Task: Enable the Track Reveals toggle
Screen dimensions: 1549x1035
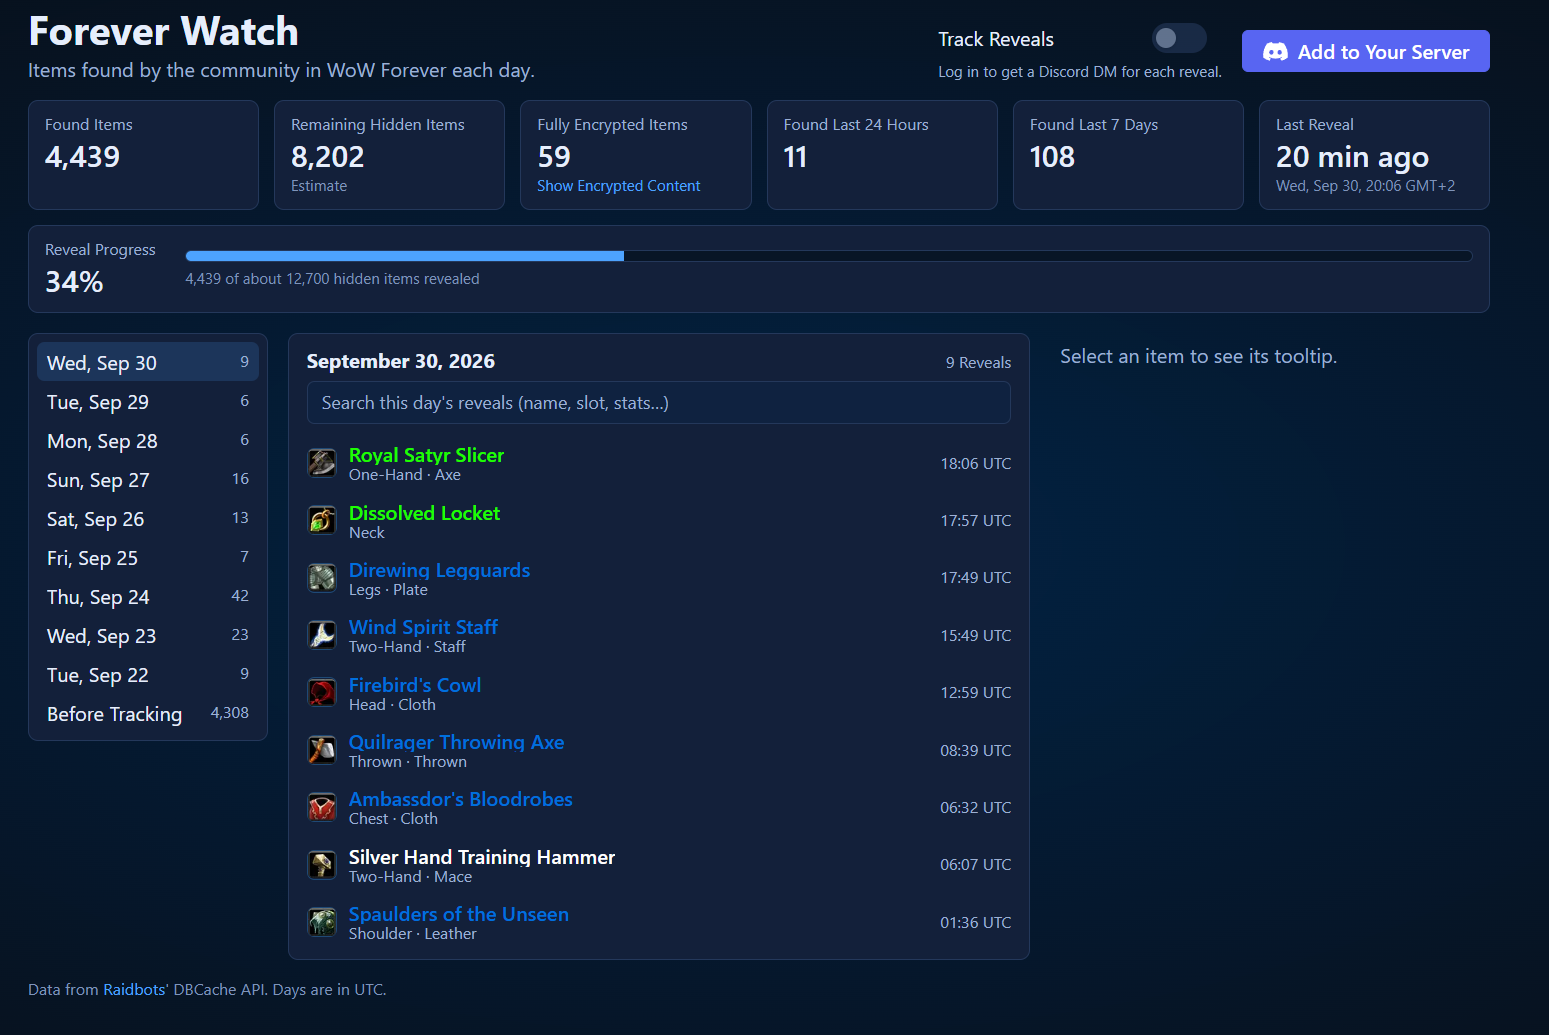Action: [1179, 39]
